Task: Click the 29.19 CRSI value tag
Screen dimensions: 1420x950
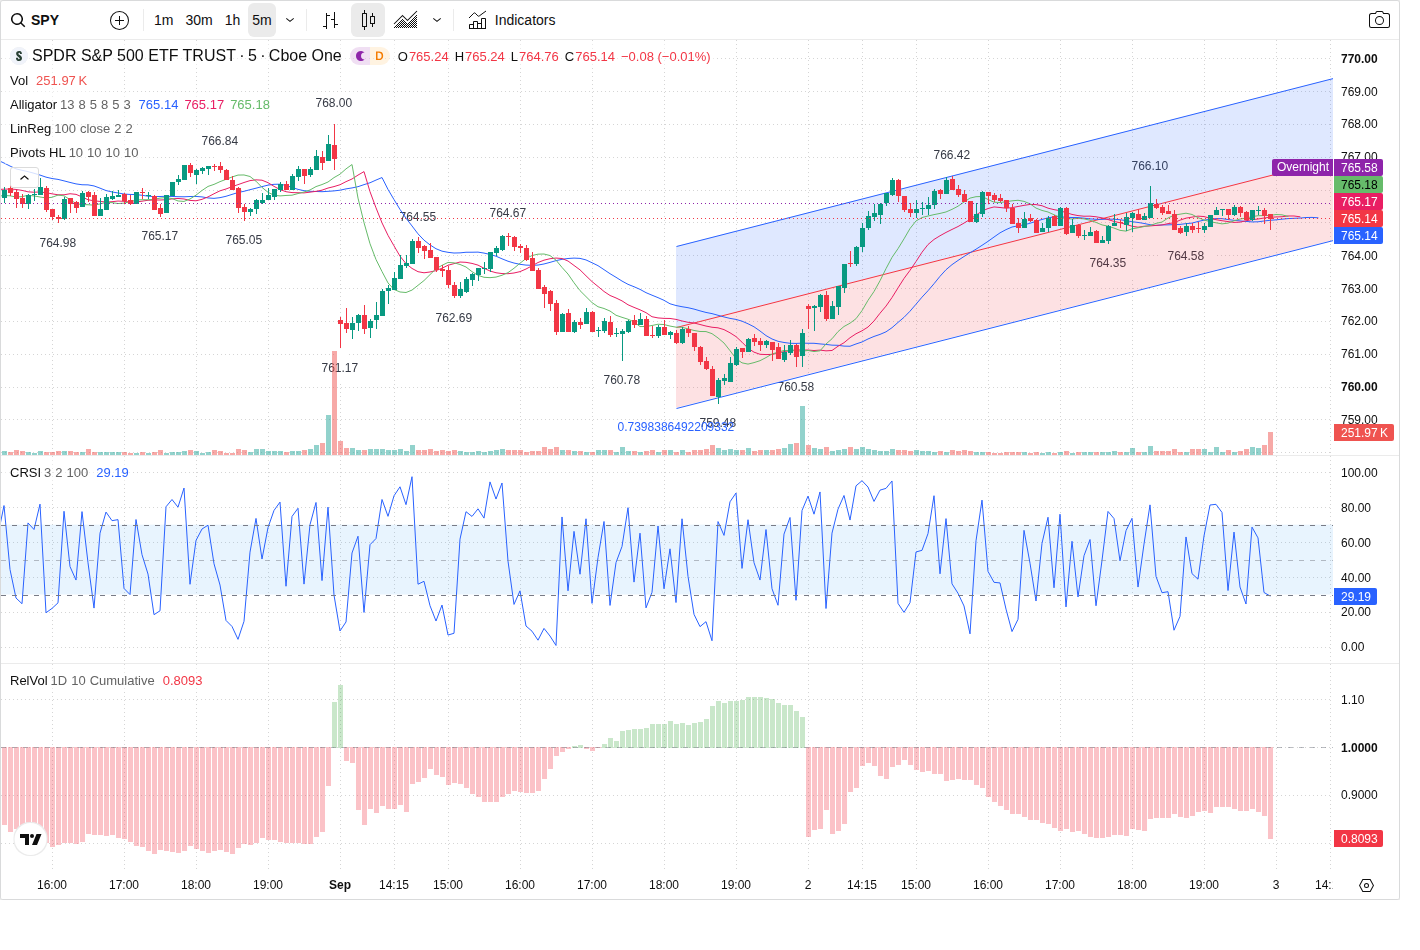Action: coord(1356,597)
